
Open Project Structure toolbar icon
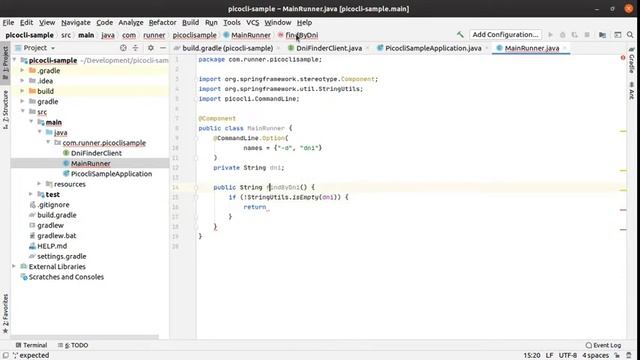[x=602, y=35]
